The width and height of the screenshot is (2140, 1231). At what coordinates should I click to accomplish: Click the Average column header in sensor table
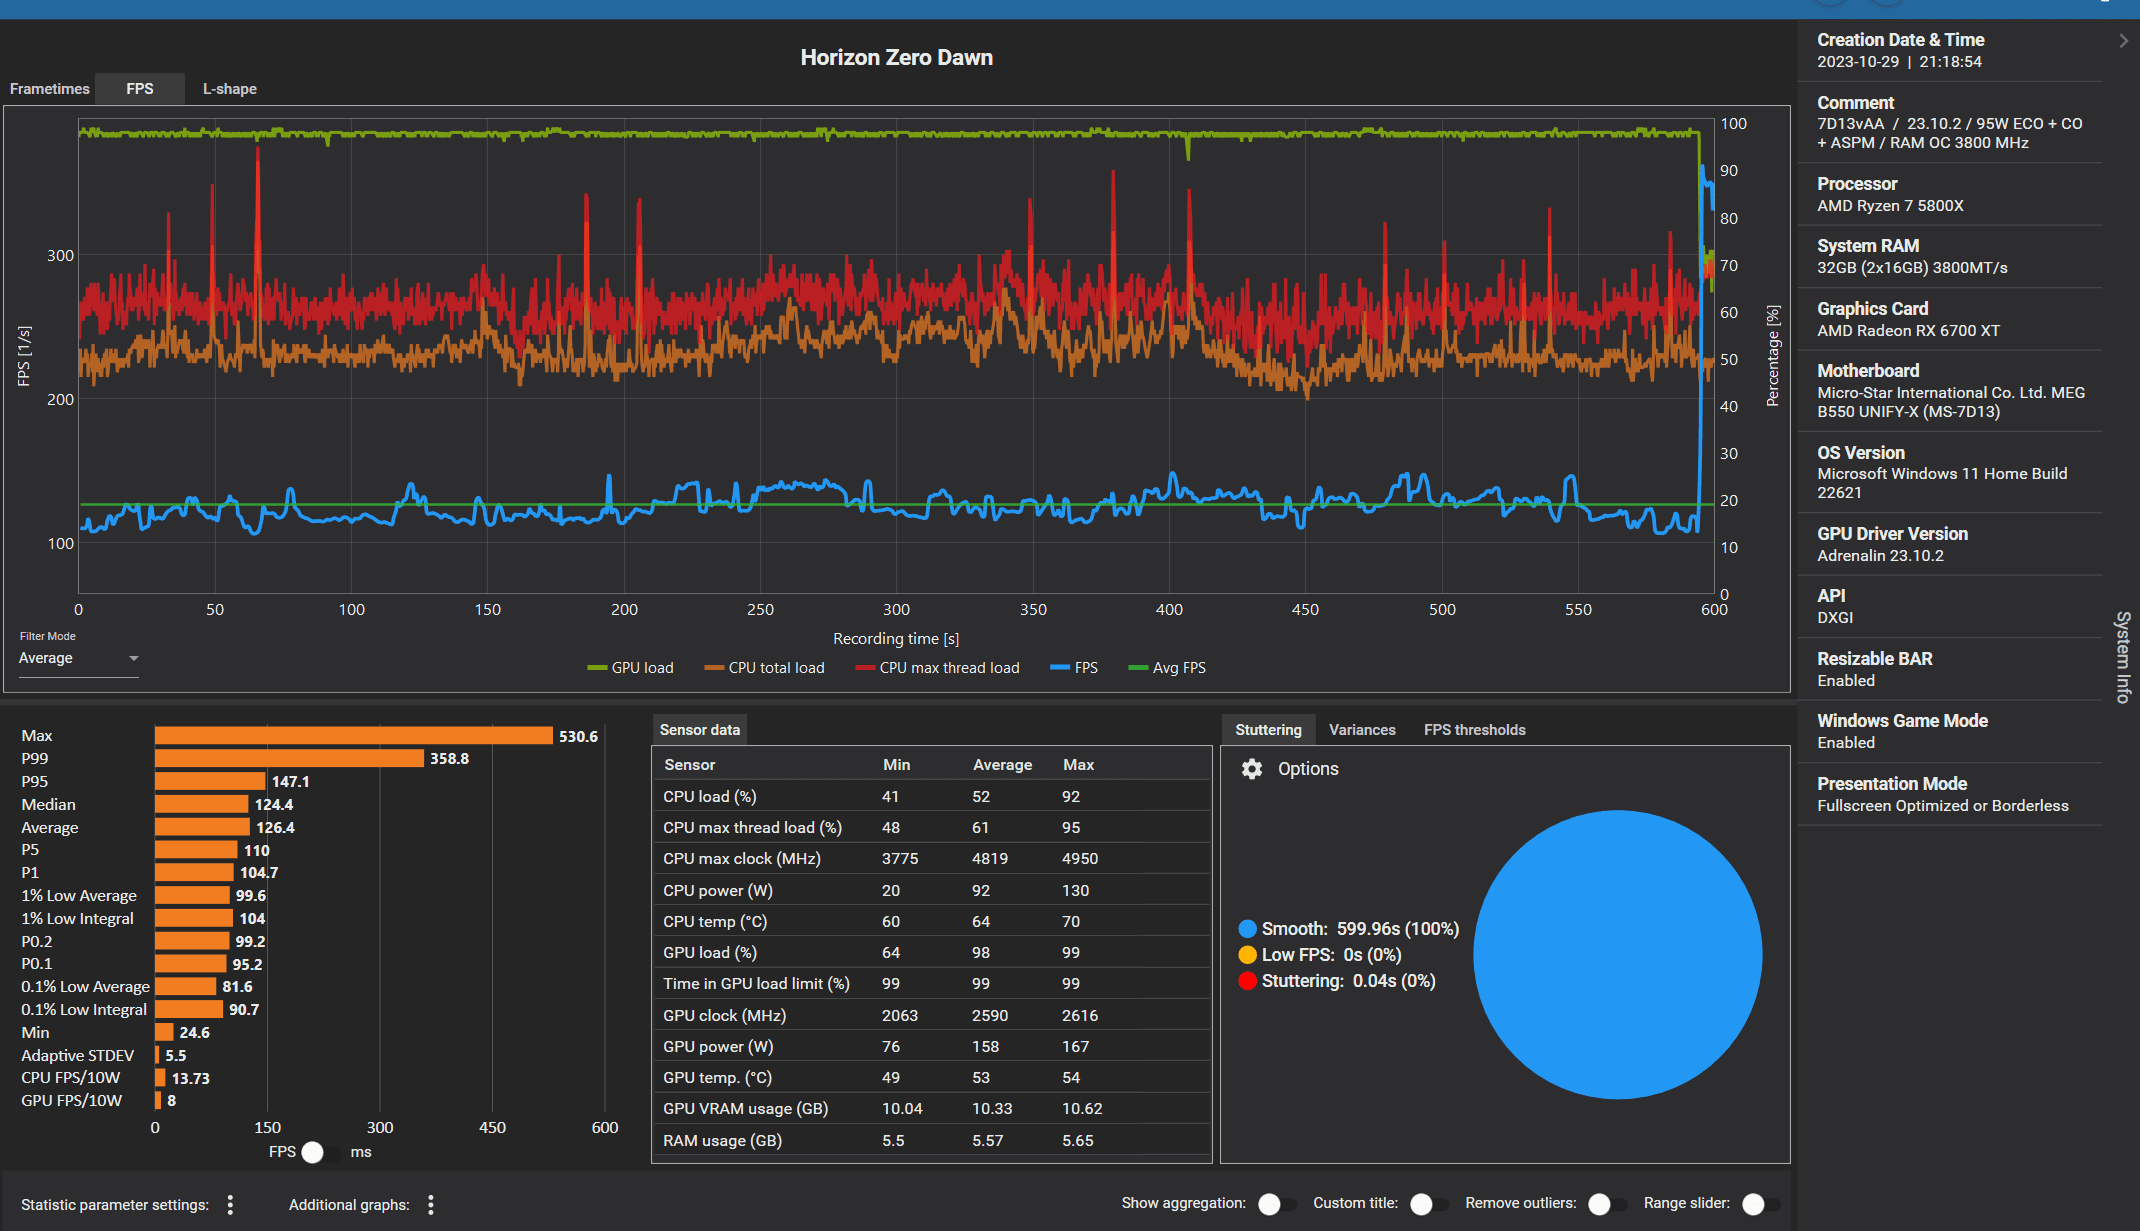pos(1002,765)
